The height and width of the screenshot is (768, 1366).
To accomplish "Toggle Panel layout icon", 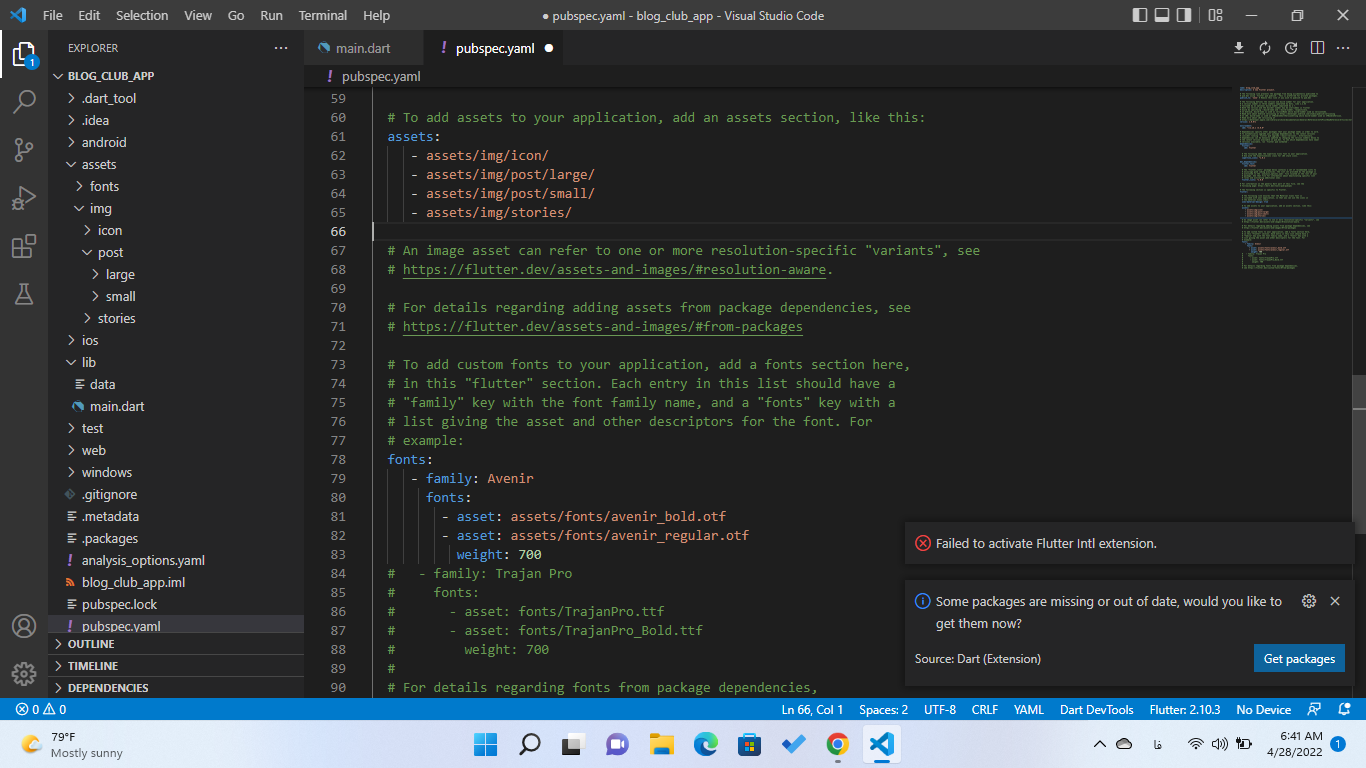I will (1162, 15).
